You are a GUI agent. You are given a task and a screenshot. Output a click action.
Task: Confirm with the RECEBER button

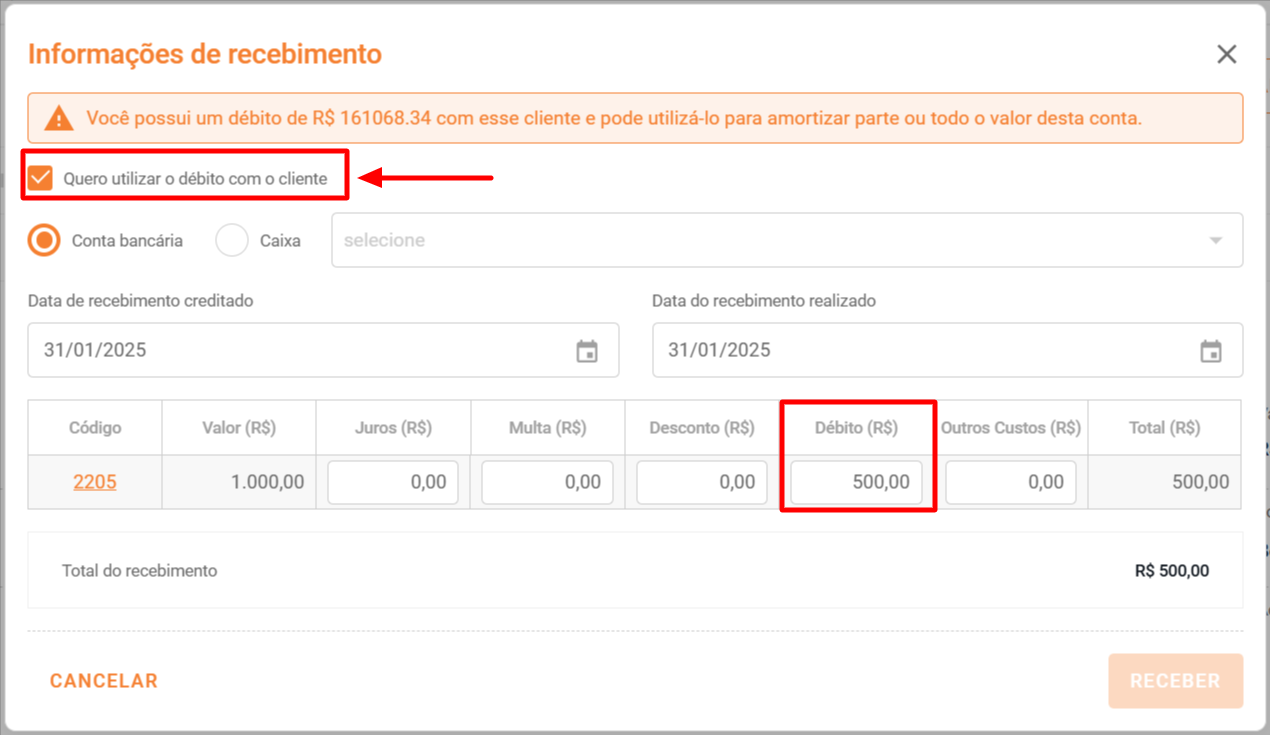(1175, 681)
